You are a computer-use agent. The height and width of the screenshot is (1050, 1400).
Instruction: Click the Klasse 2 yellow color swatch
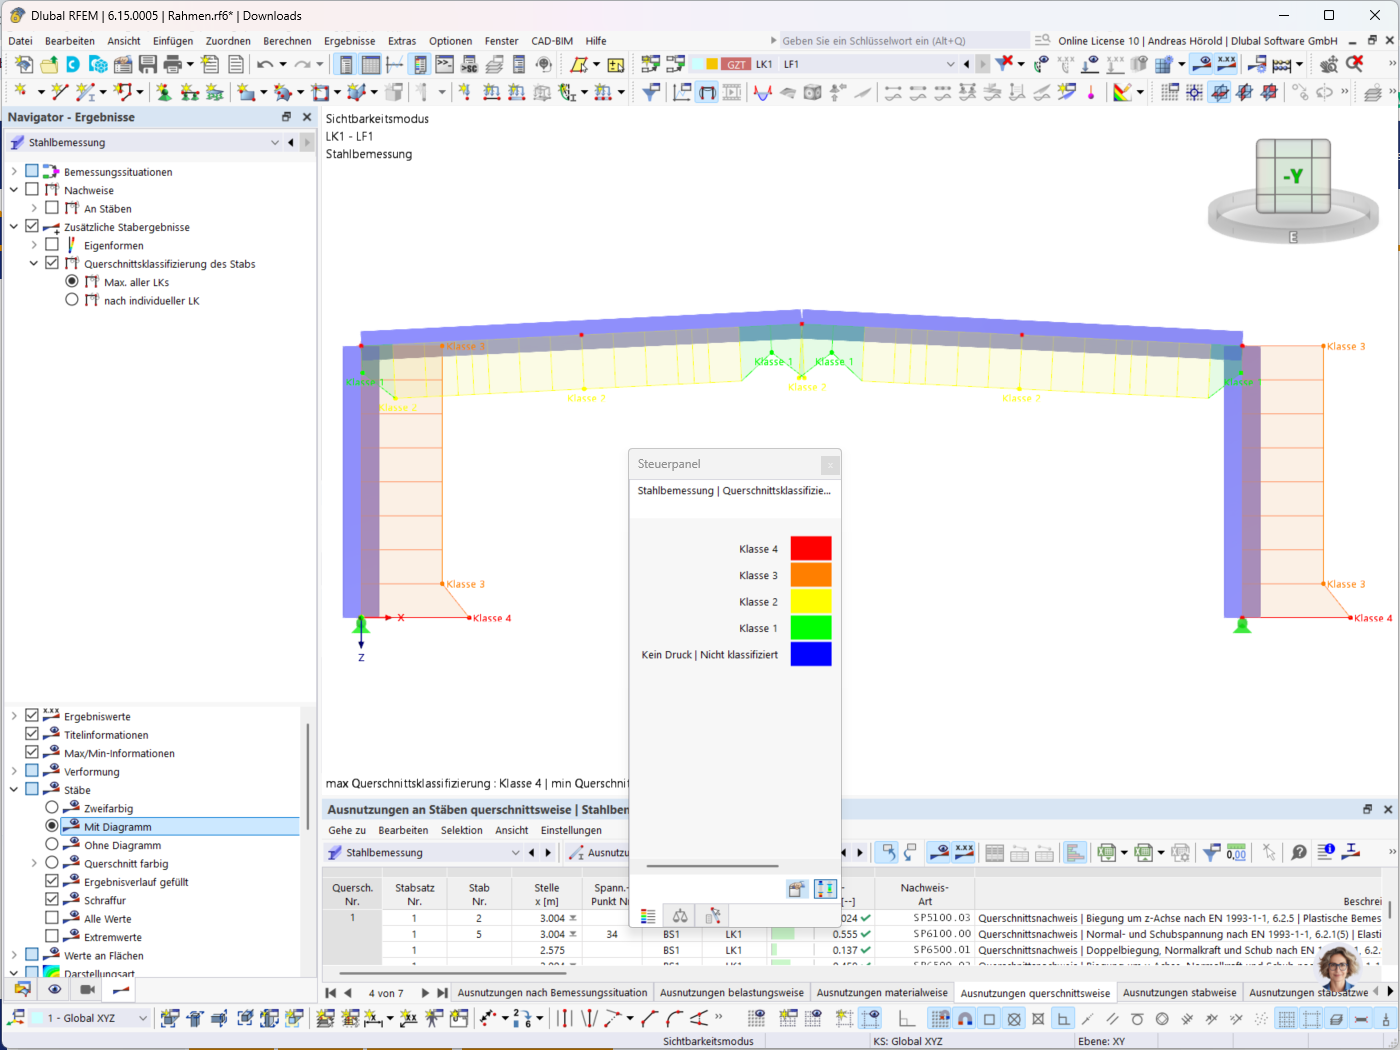click(x=811, y=601)
